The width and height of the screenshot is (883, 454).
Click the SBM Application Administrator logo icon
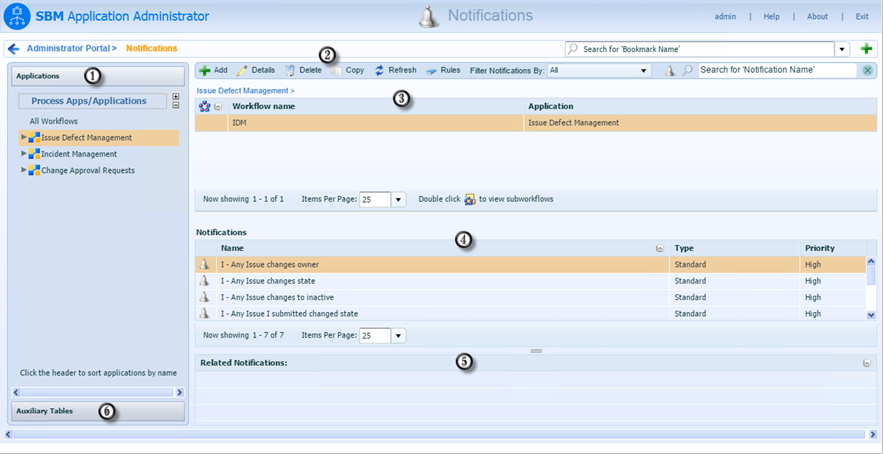pyautogui.click(x=17, y=16)
